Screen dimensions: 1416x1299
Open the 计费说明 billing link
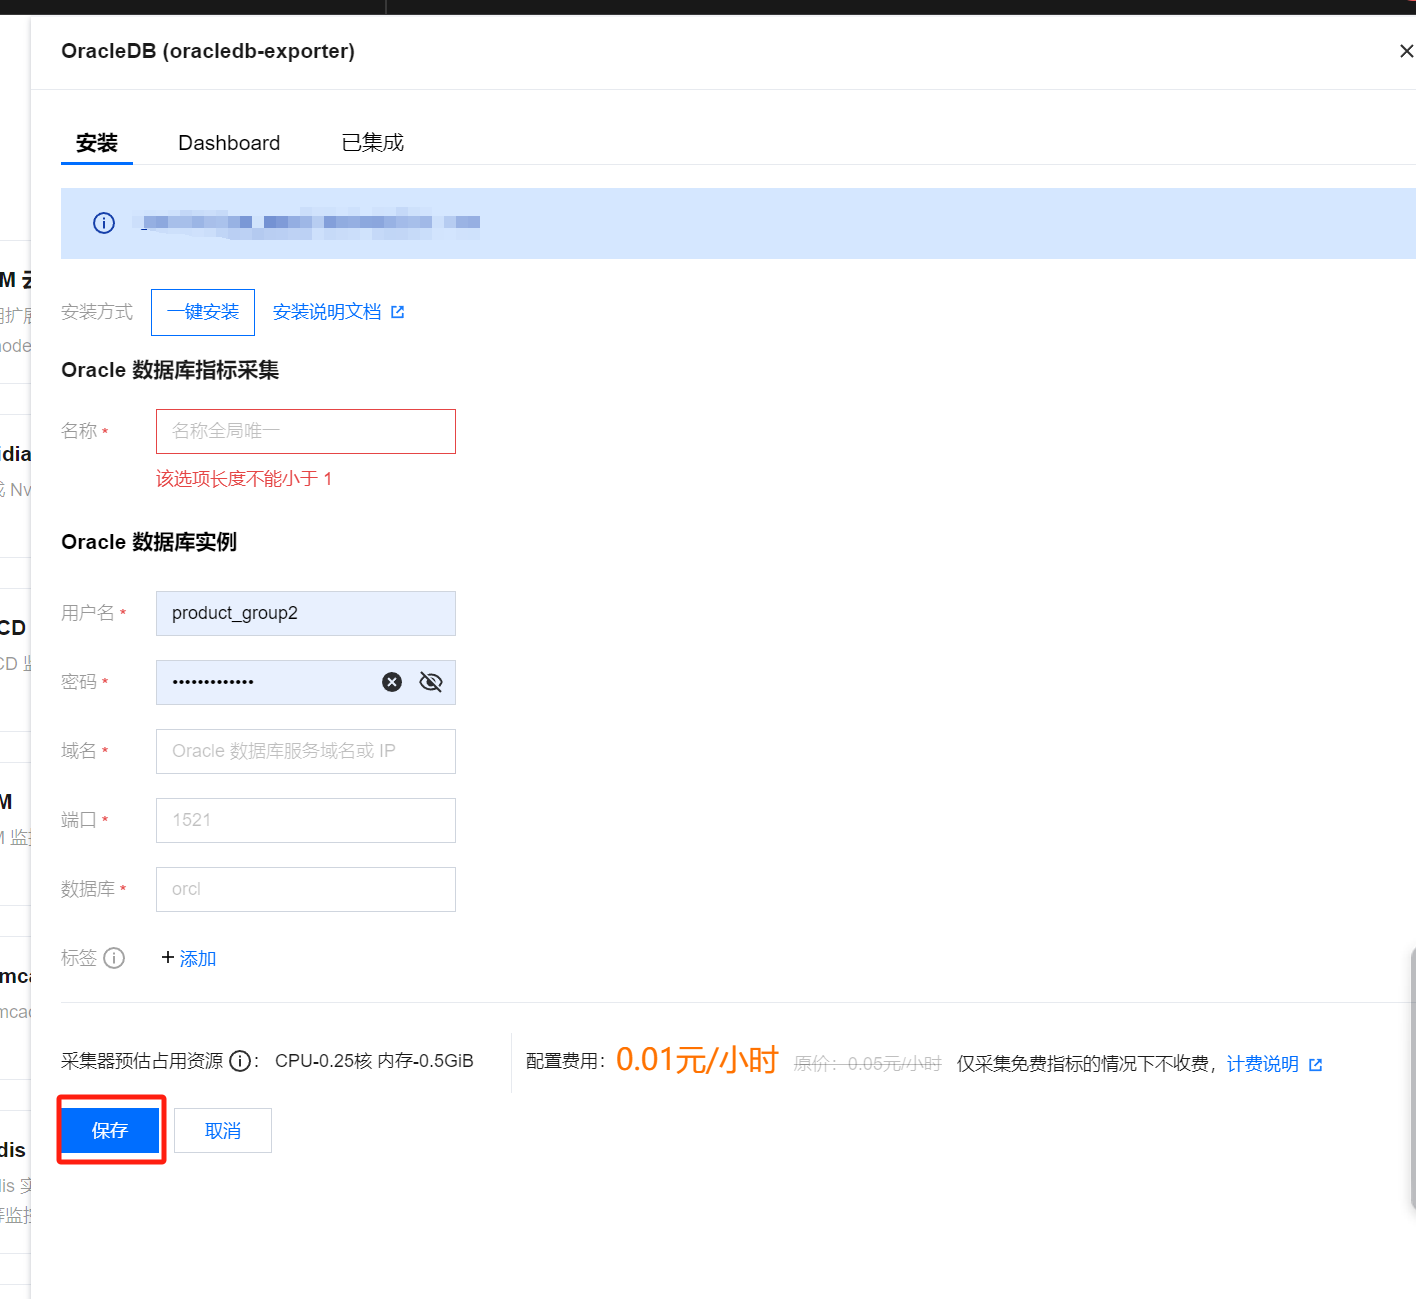pos(1263,1064)
